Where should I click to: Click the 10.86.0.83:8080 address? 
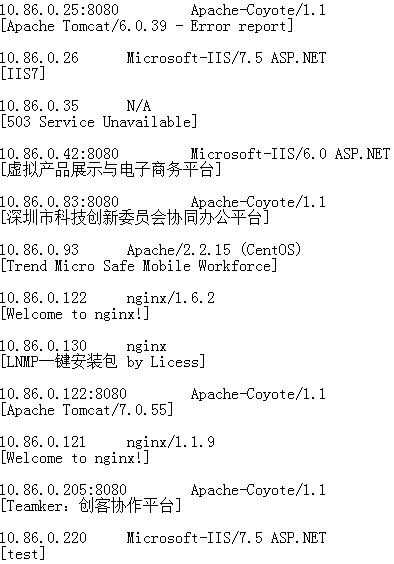click(59, 202)
